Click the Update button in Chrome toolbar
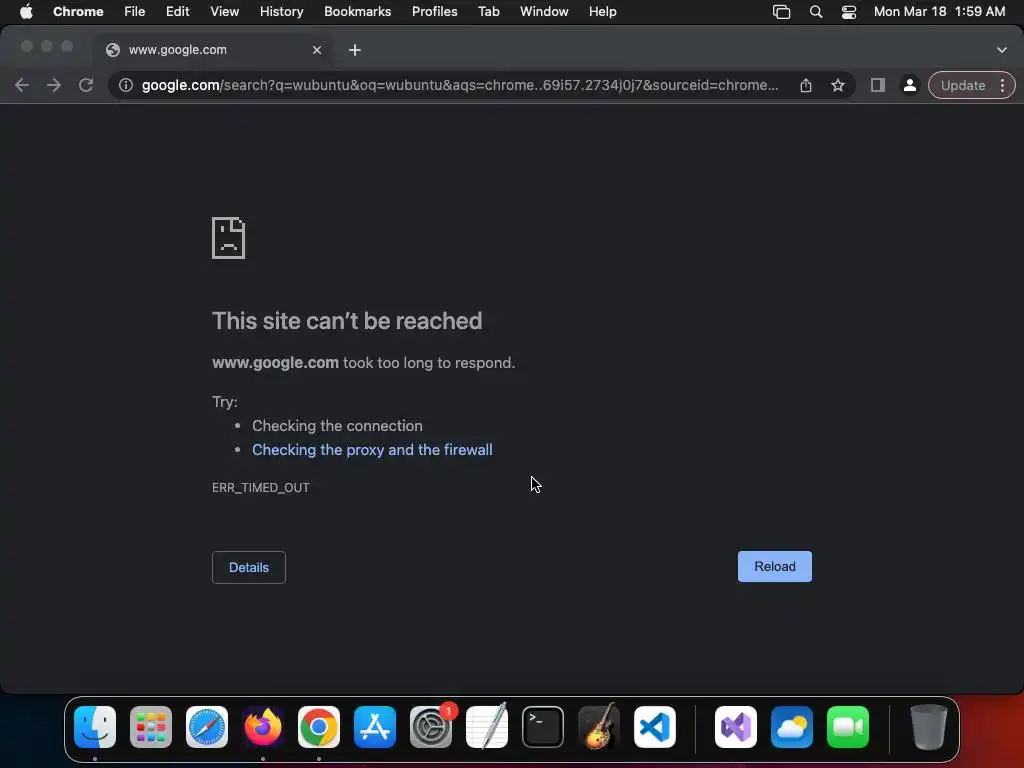This screenshot has height=768, width=1024. 963,86
